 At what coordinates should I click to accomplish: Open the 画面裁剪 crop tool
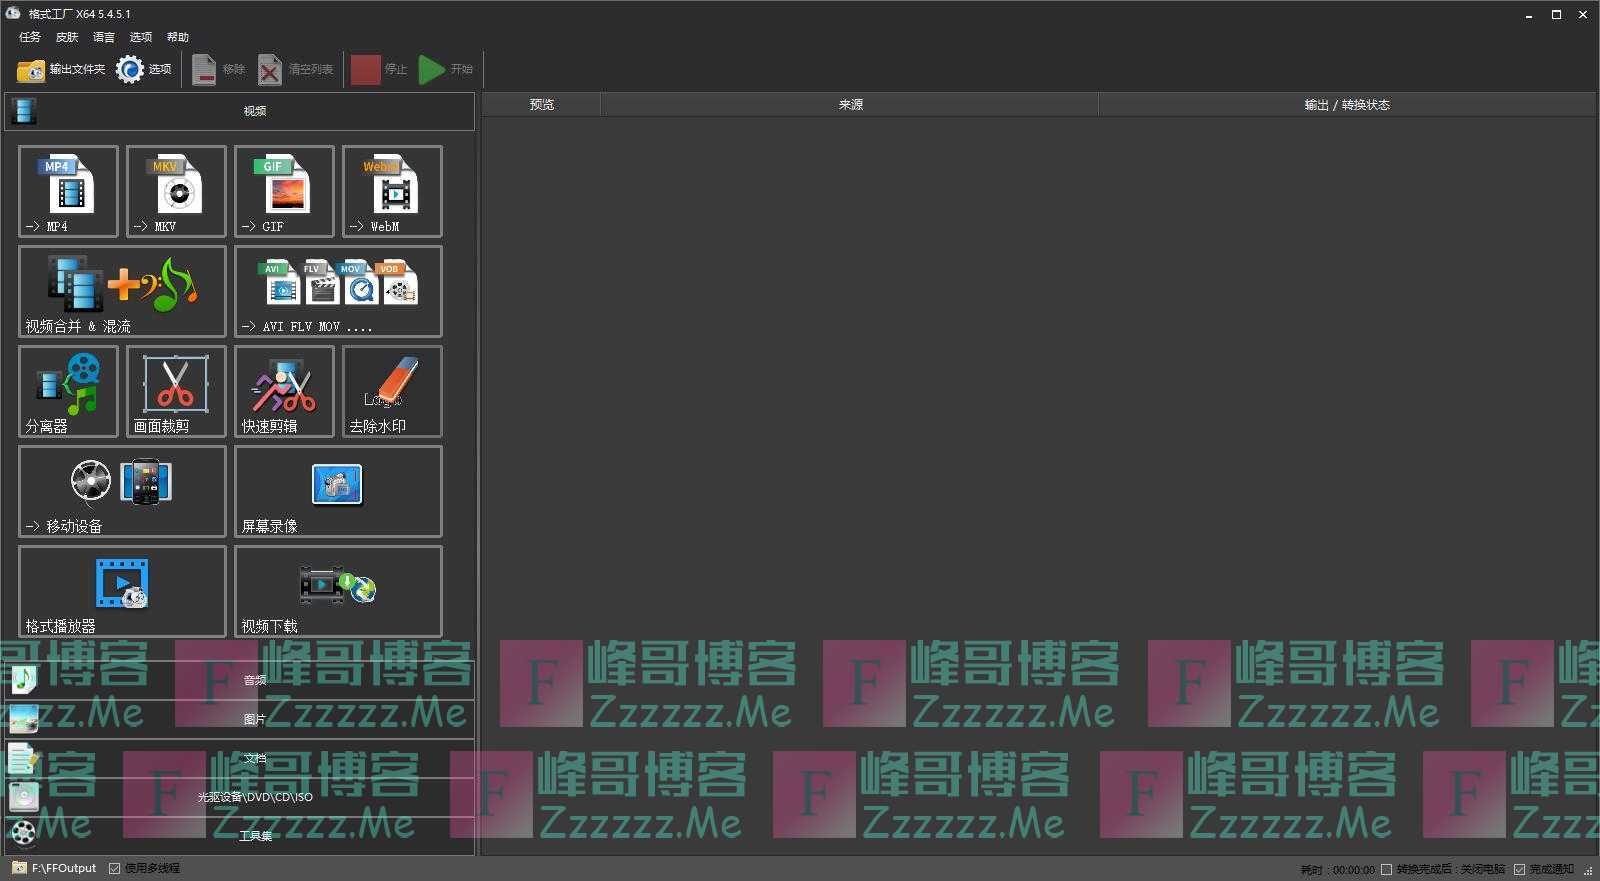176,390
